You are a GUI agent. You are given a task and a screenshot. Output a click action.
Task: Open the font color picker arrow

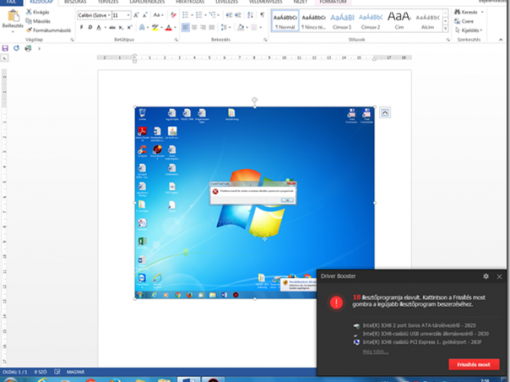coord(175,28)
